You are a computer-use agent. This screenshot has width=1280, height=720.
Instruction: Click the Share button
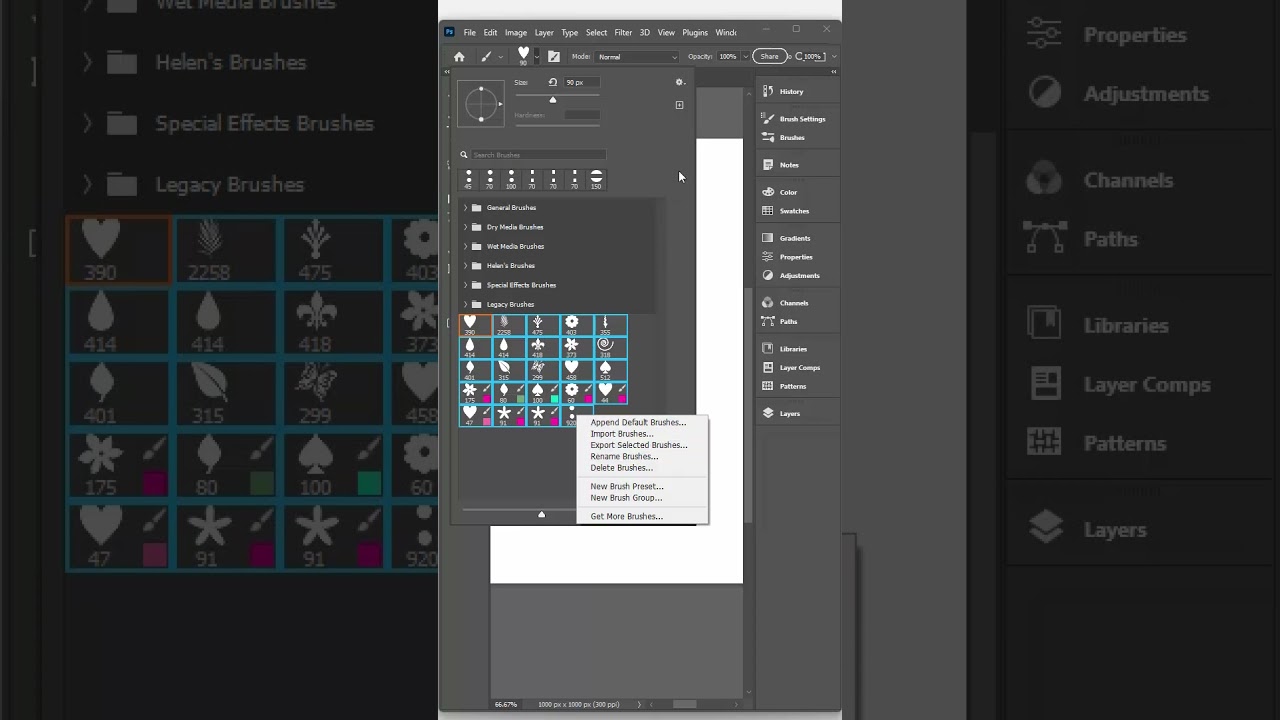[x=769, y=57]
